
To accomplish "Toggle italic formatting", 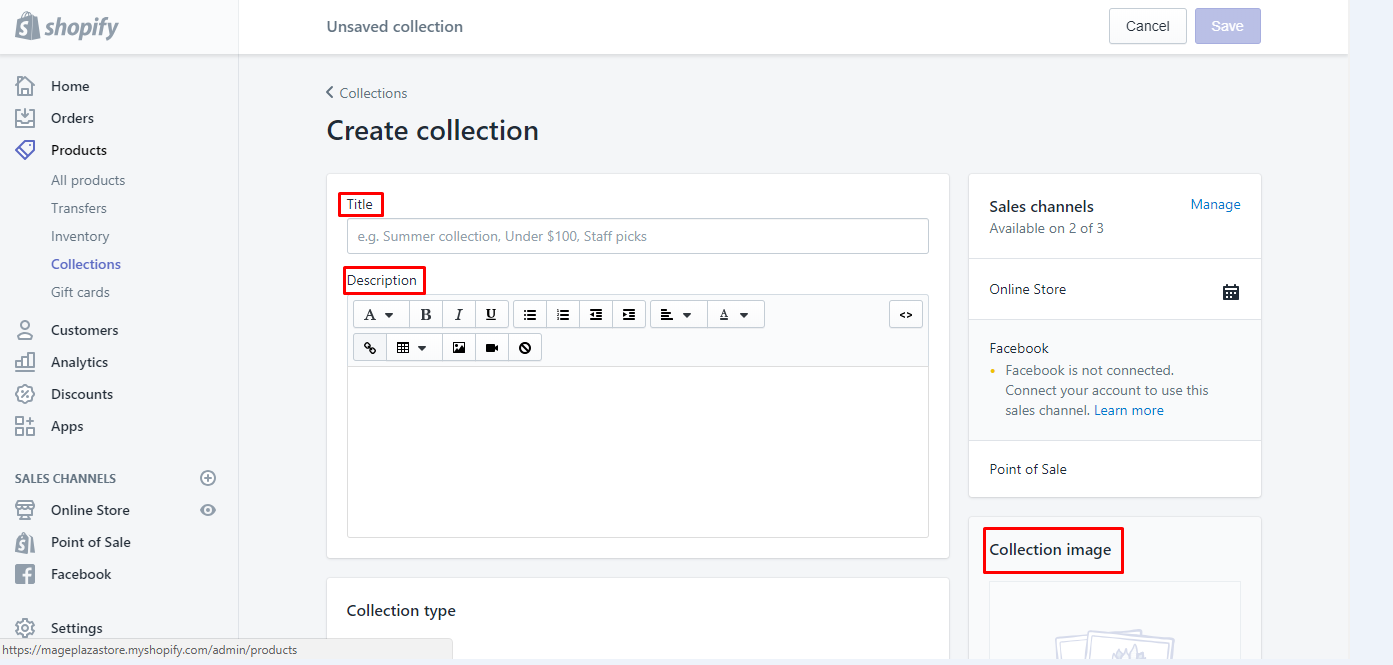I will click(x=459, y=314).
